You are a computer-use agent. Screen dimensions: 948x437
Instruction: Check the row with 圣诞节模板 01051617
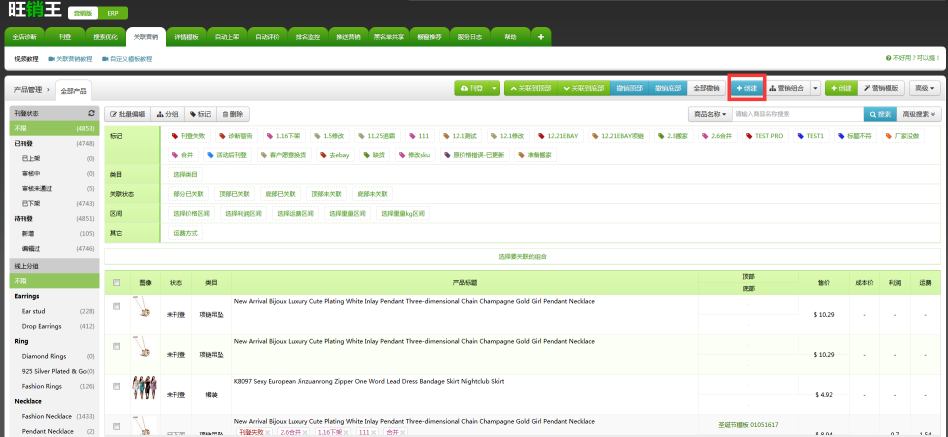point(117,426)
